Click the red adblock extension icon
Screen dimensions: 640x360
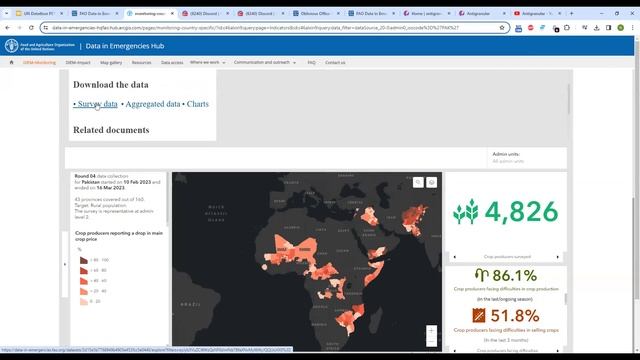[530, 27]
